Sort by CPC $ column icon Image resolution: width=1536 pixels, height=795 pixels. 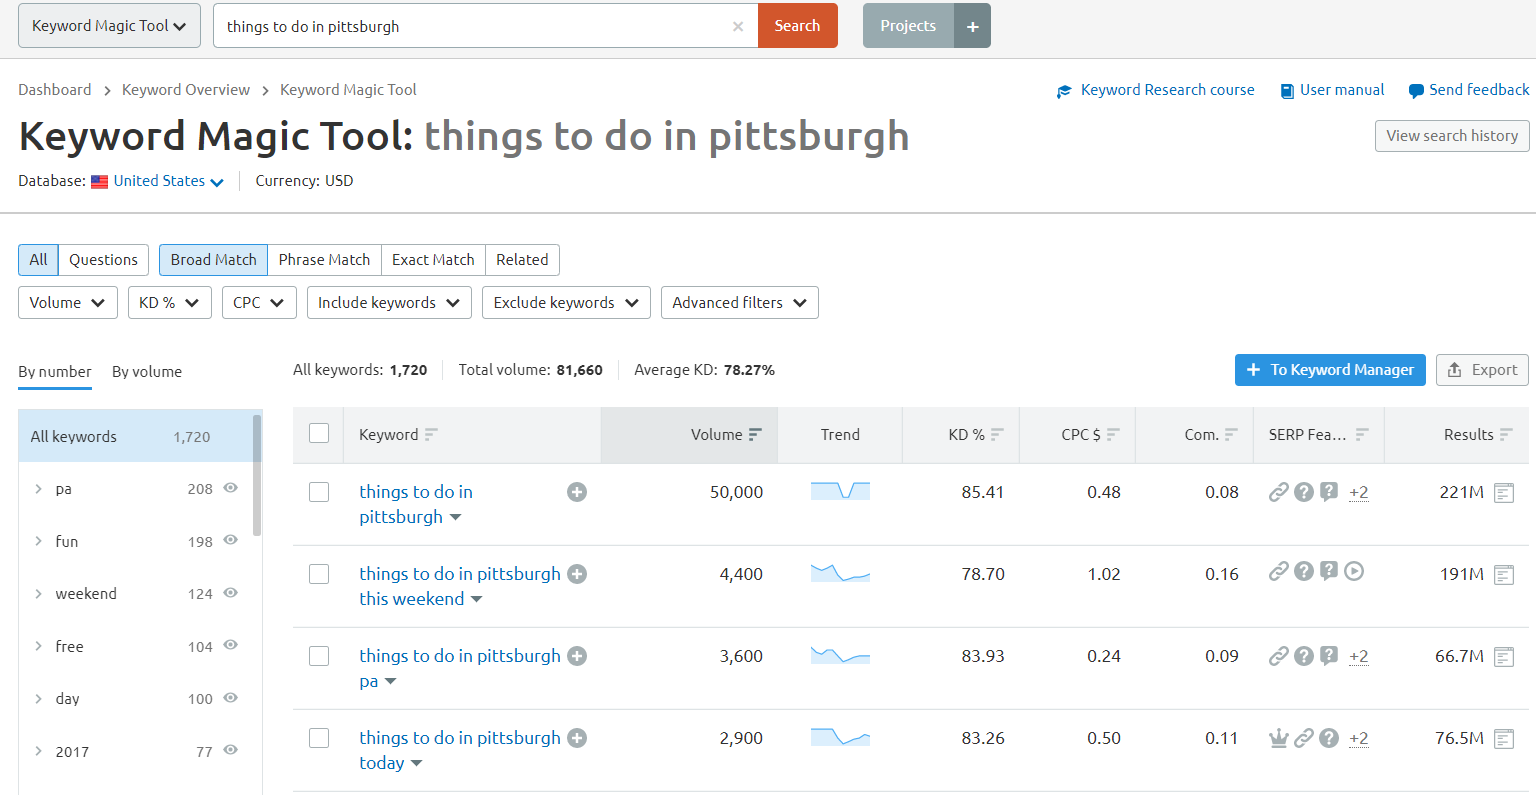coord(1113,435)
